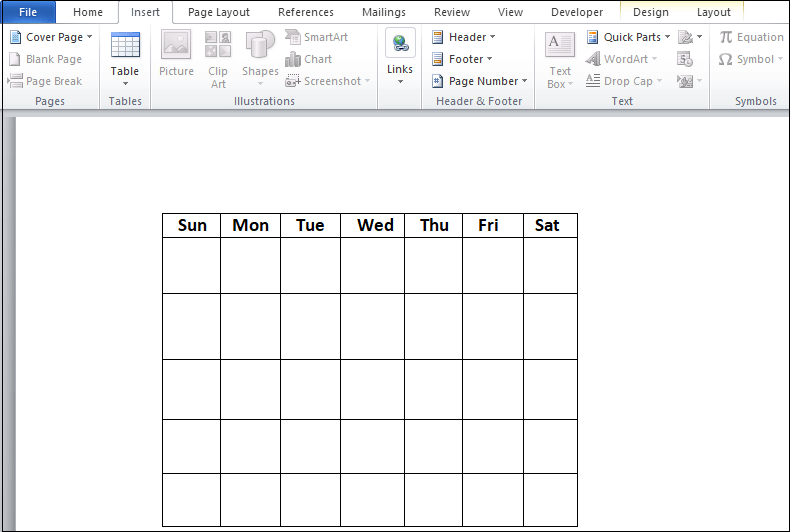Screen dimensions: 790x532
Task: Click the "Sat" header cell
Action: [x=550, y=225]
